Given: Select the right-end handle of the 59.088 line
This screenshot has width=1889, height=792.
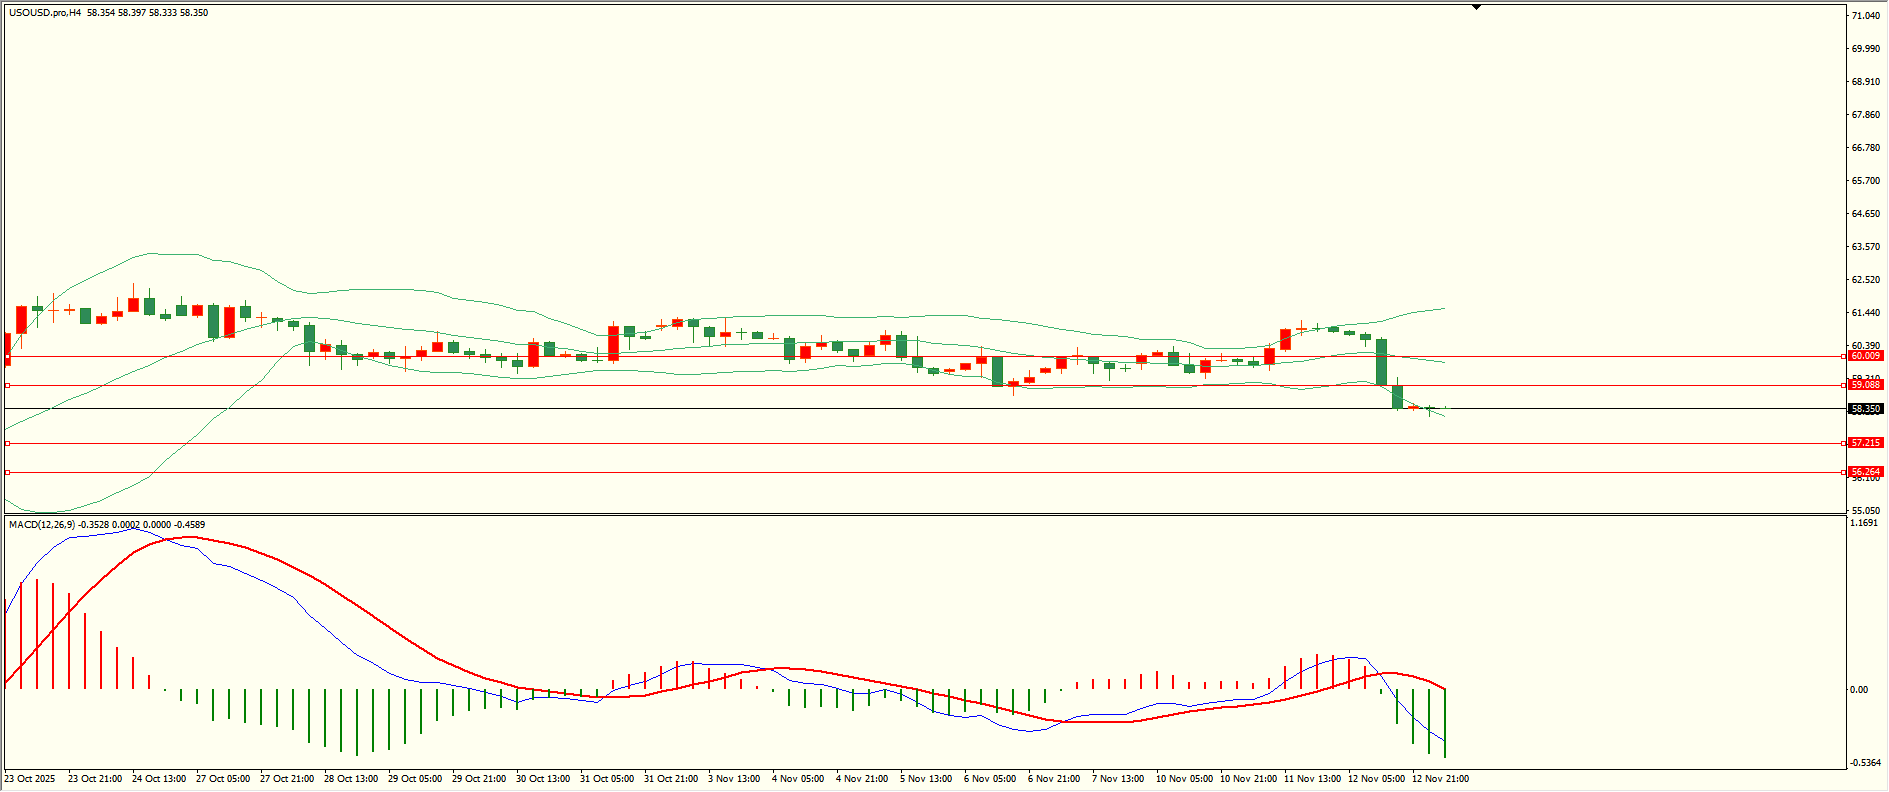Looking at the screenshot, I should pos(1844,385).
